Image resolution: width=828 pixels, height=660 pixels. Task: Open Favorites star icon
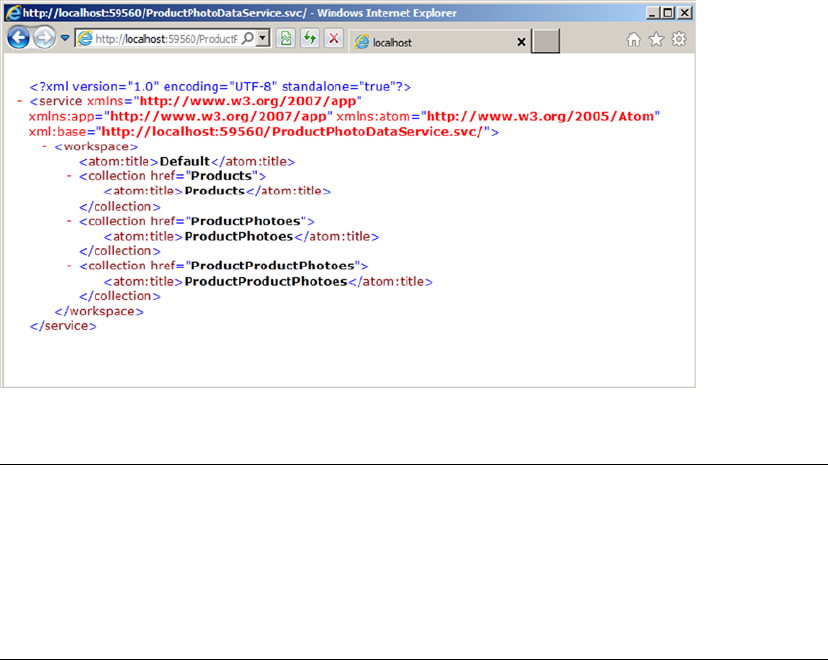656,39
